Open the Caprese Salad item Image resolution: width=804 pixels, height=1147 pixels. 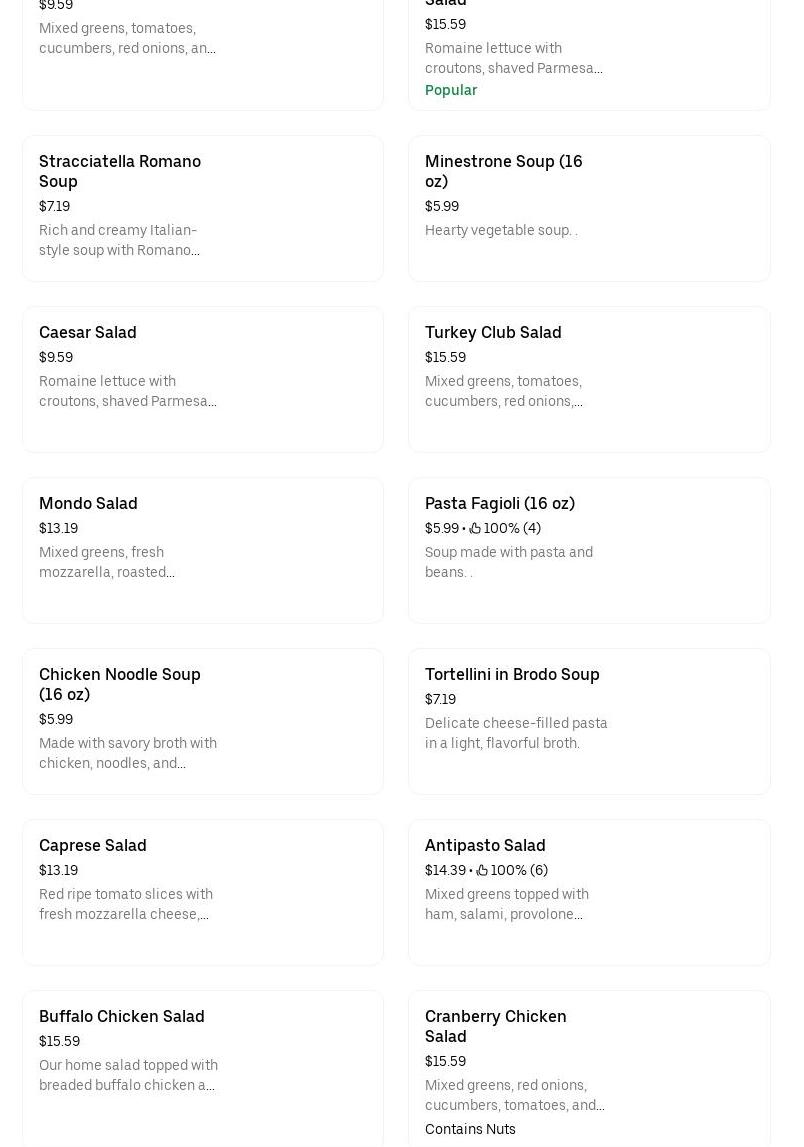[93, 845]
